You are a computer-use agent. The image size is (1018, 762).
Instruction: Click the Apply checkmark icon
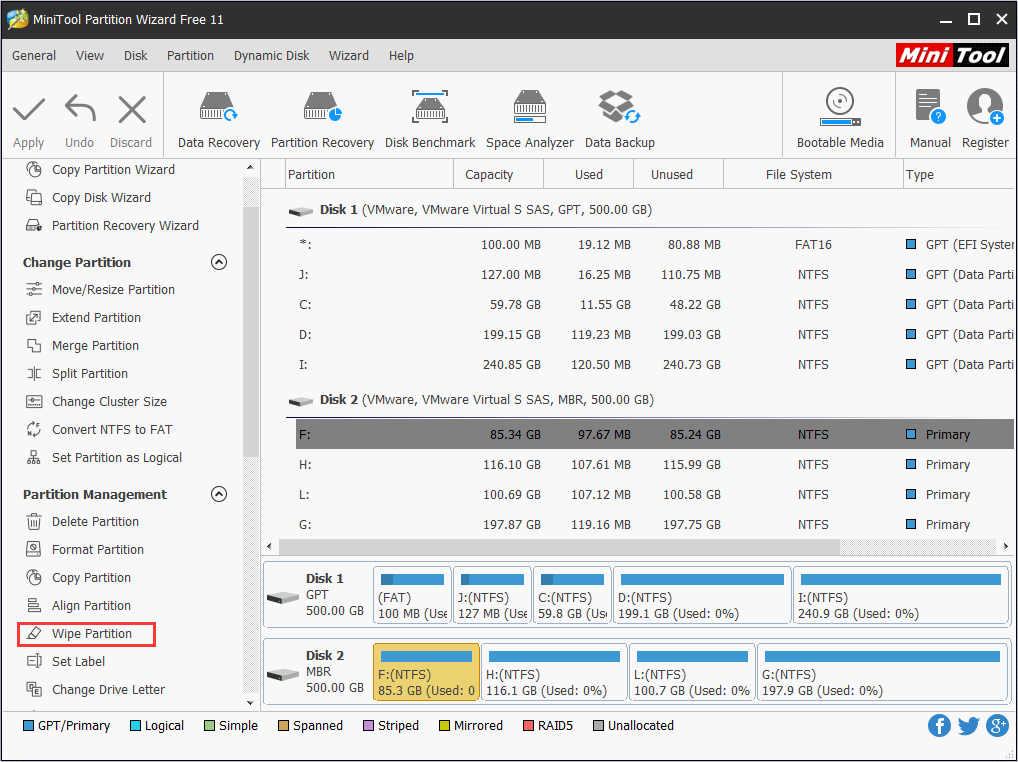(x=29, y=110)
